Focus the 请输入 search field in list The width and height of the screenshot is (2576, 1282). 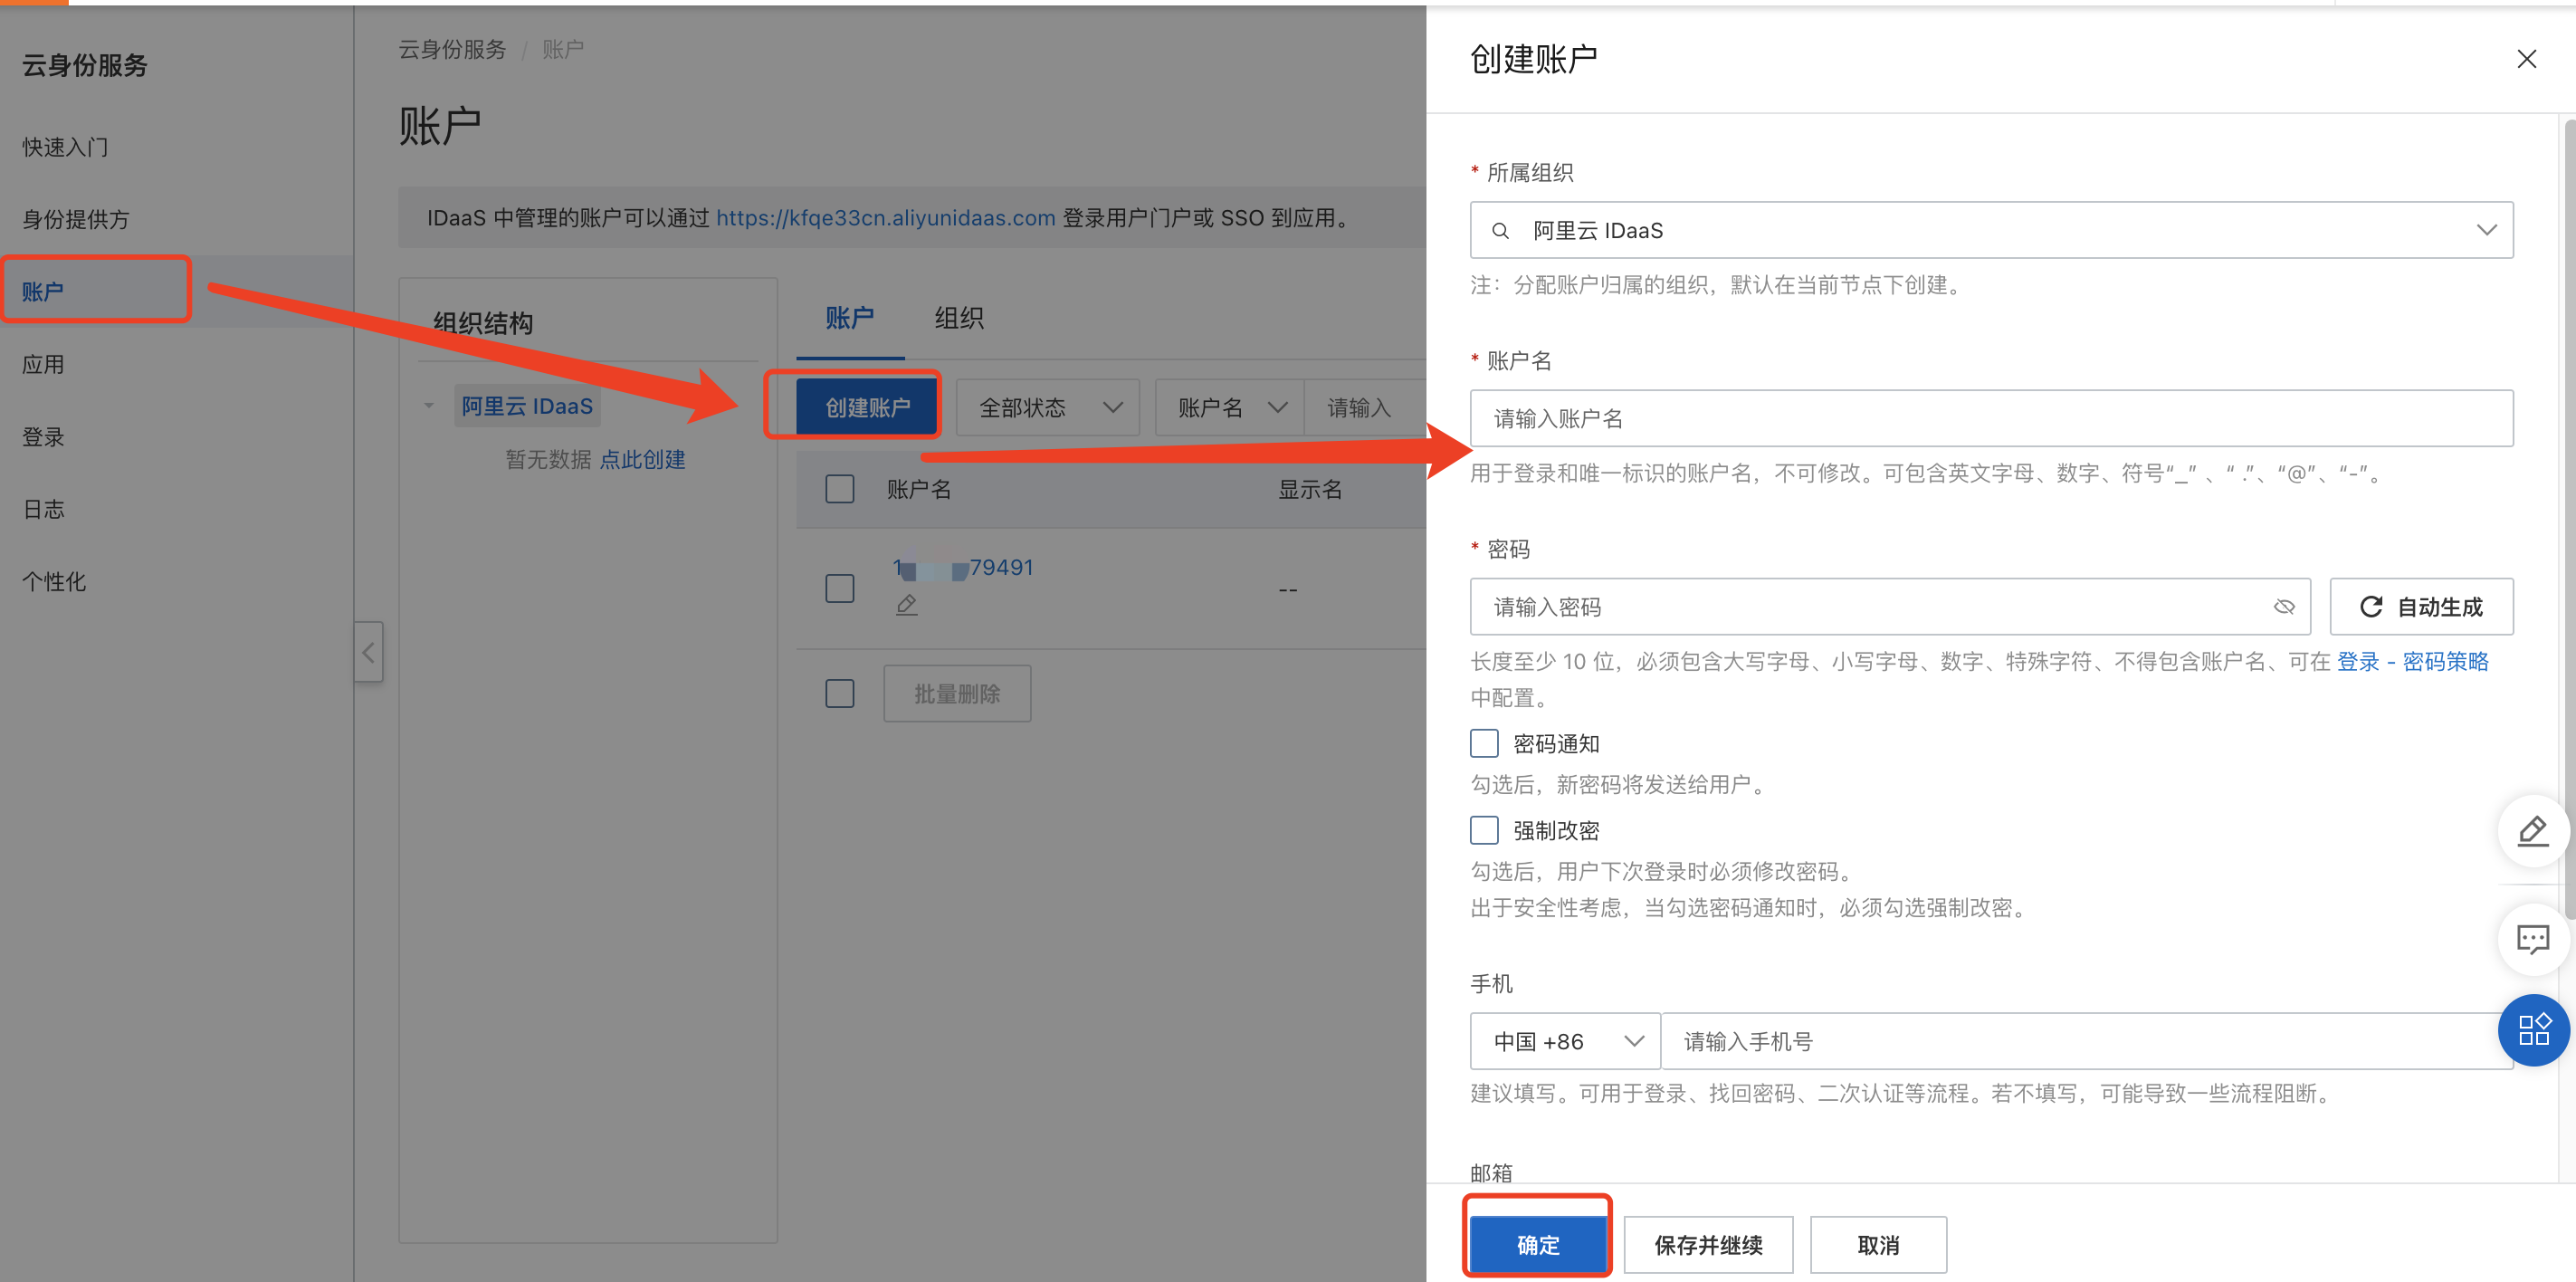pyautogui.click(x=1365, y=408)
